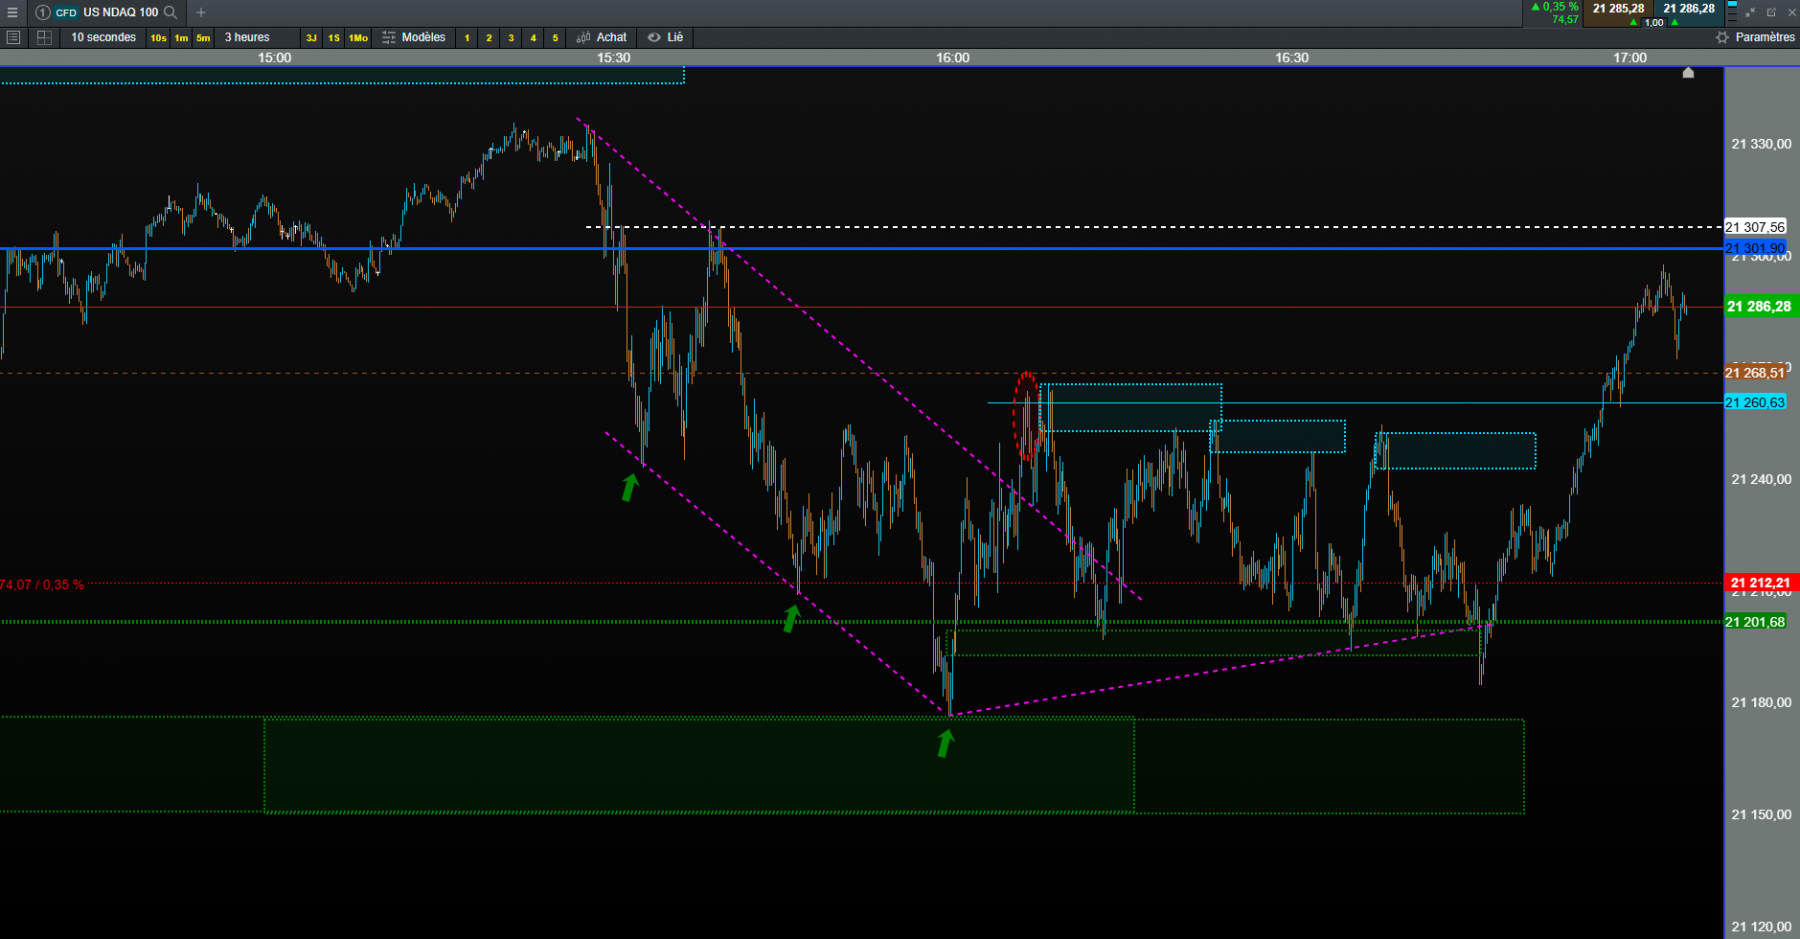1800x939 pixels.
Task: Click the Paramètres gear icon
Action: tap(1722, 37)
